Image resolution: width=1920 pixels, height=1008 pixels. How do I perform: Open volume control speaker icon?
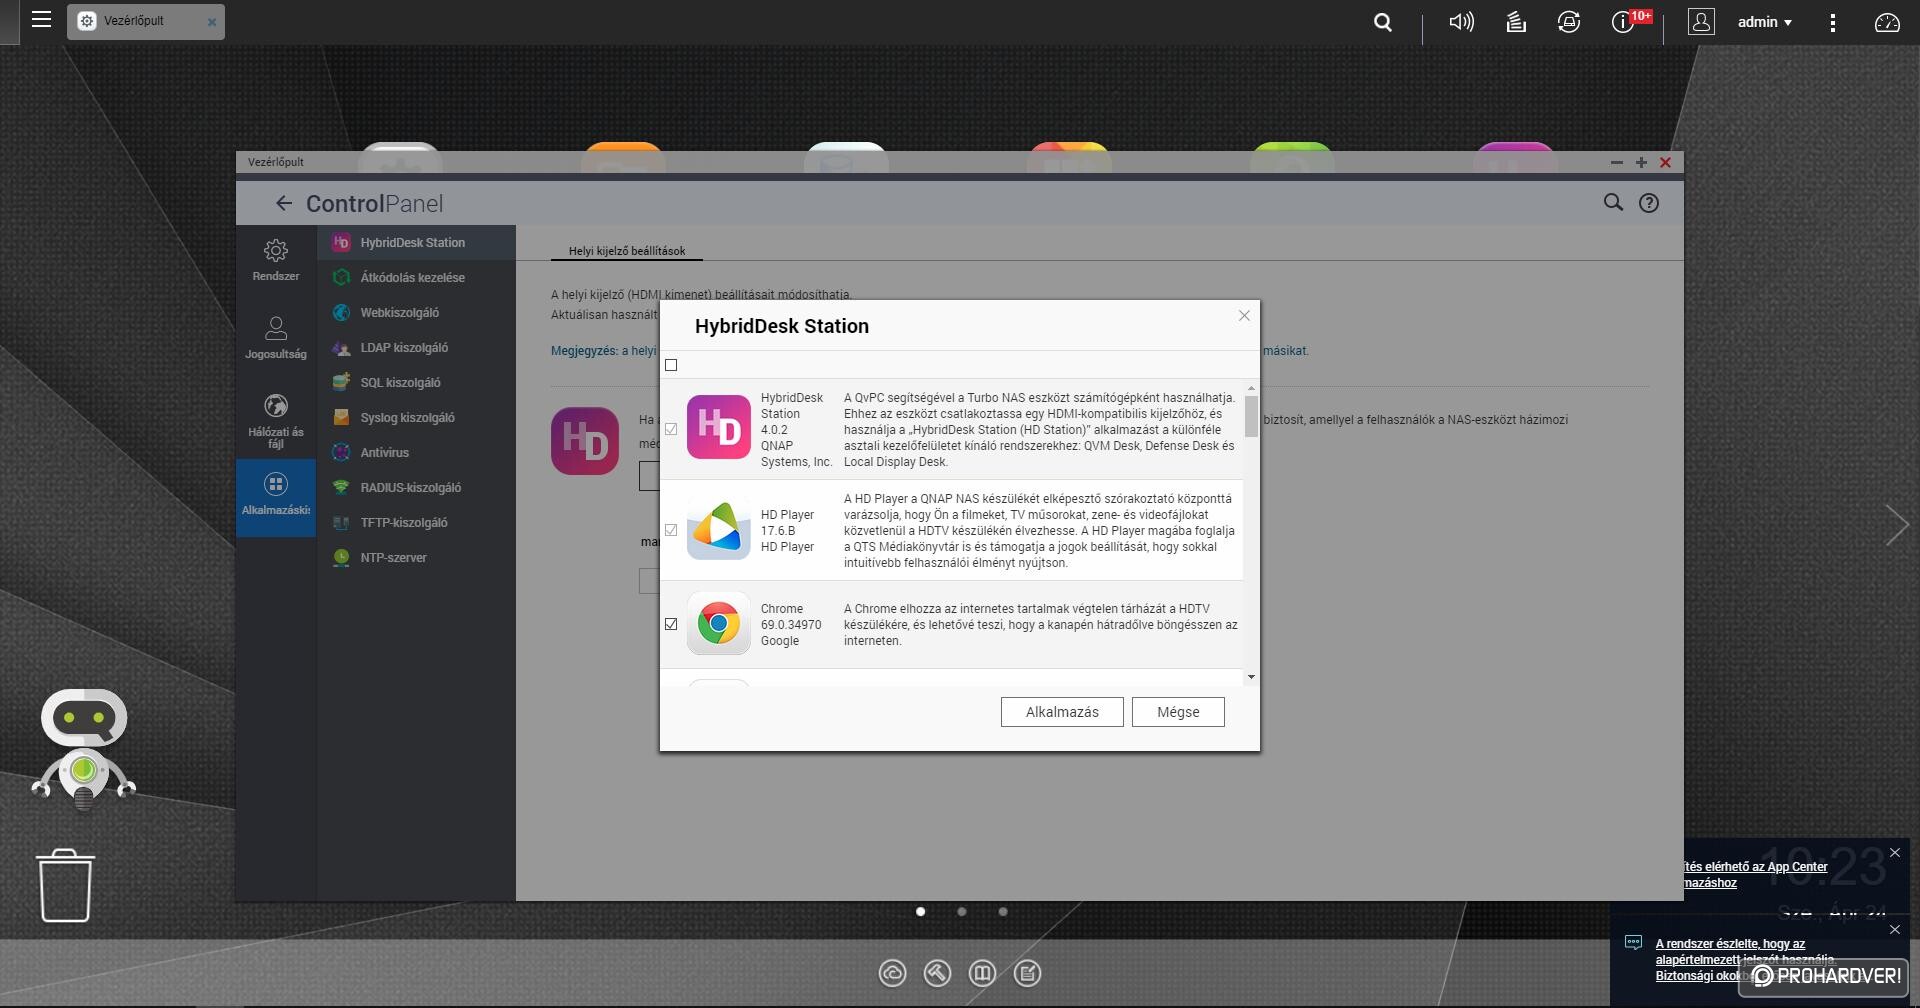pyautogui.click(x=1461, y=22)
